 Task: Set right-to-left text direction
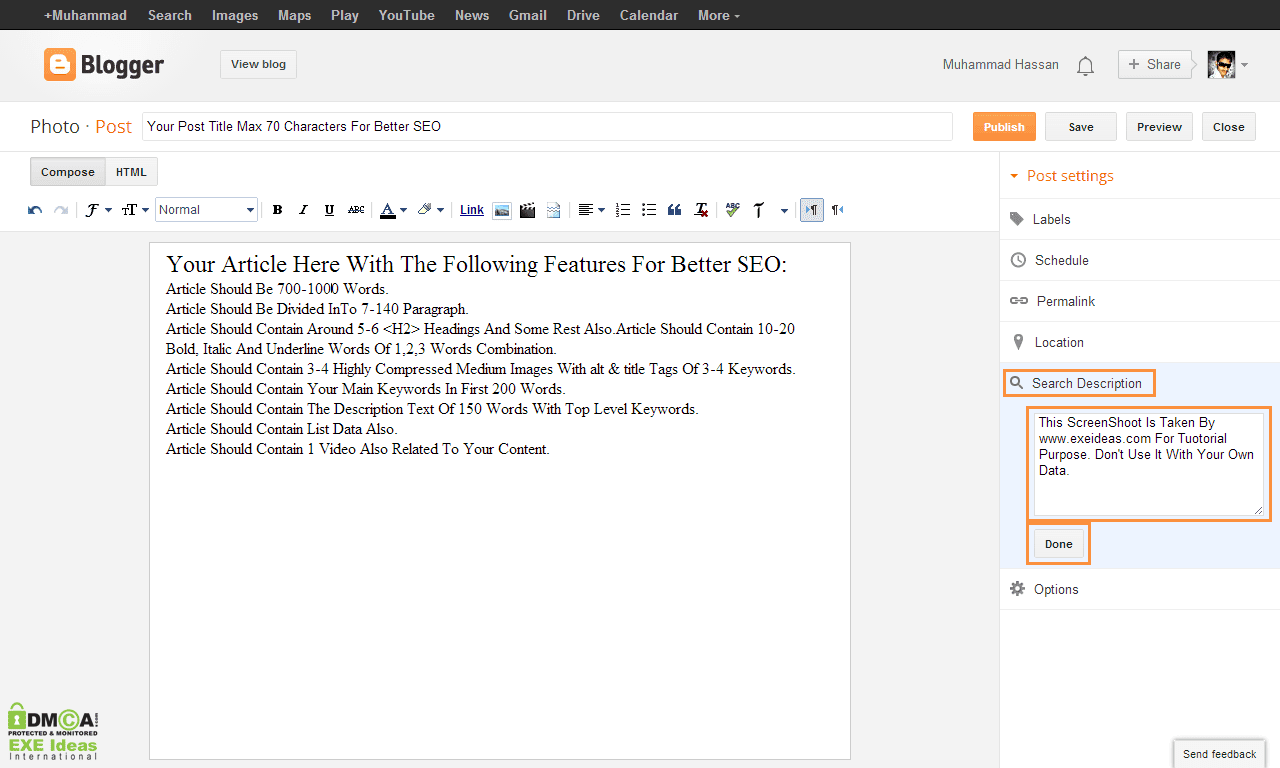pos(838,210)
